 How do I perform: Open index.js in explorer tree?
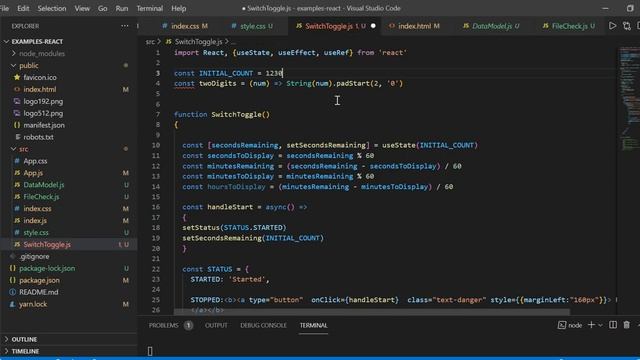point(35,221)
